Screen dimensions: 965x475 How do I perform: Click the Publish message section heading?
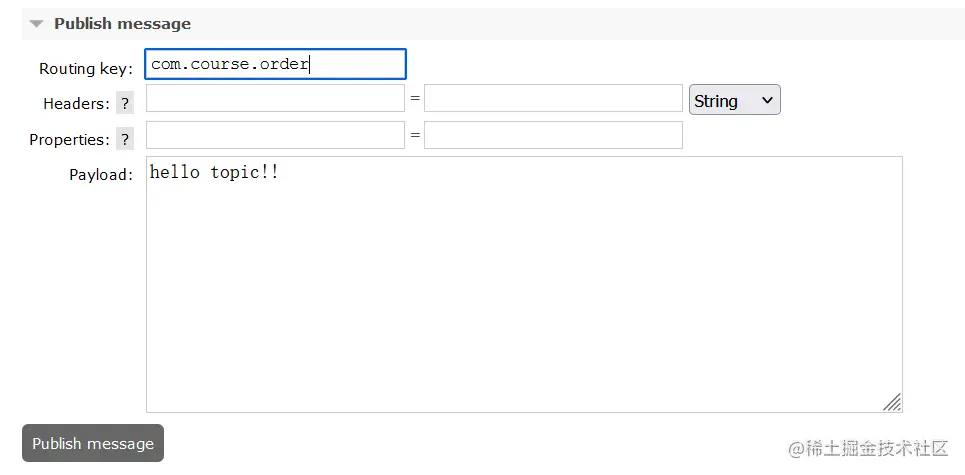[x=122, y=23]
